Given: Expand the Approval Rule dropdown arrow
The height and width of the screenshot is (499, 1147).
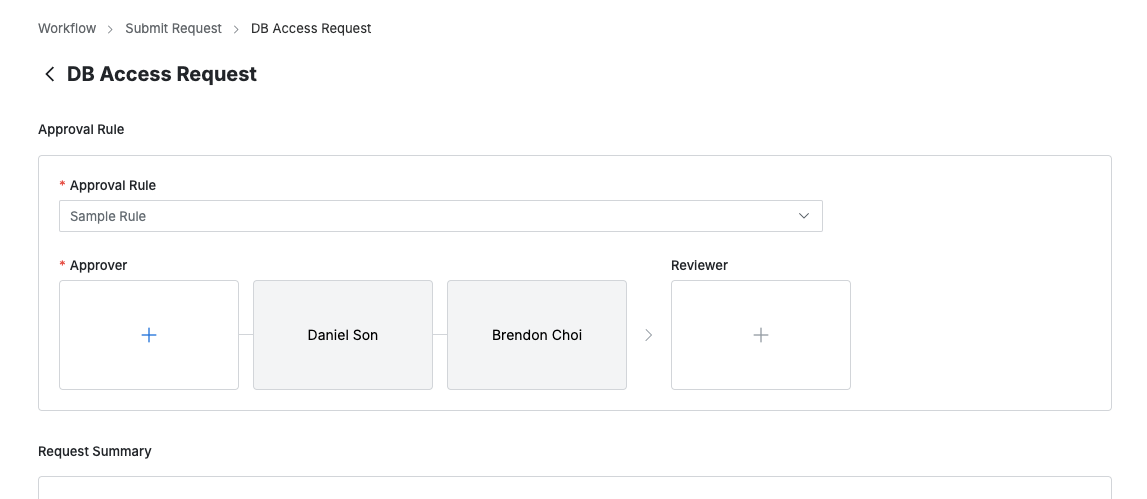Looking at the screenshot, I should 804,216.
